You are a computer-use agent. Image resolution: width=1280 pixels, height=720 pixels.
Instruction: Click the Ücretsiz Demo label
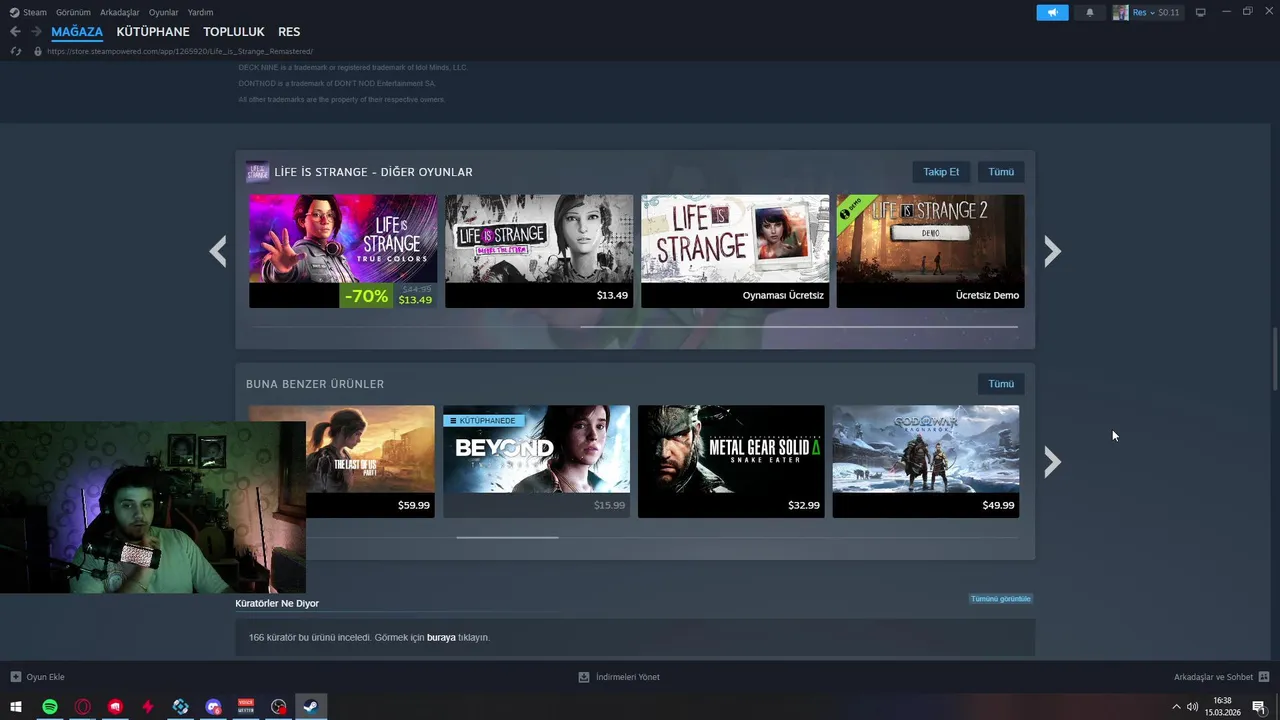pyautogui.click(x=987, y=296)
